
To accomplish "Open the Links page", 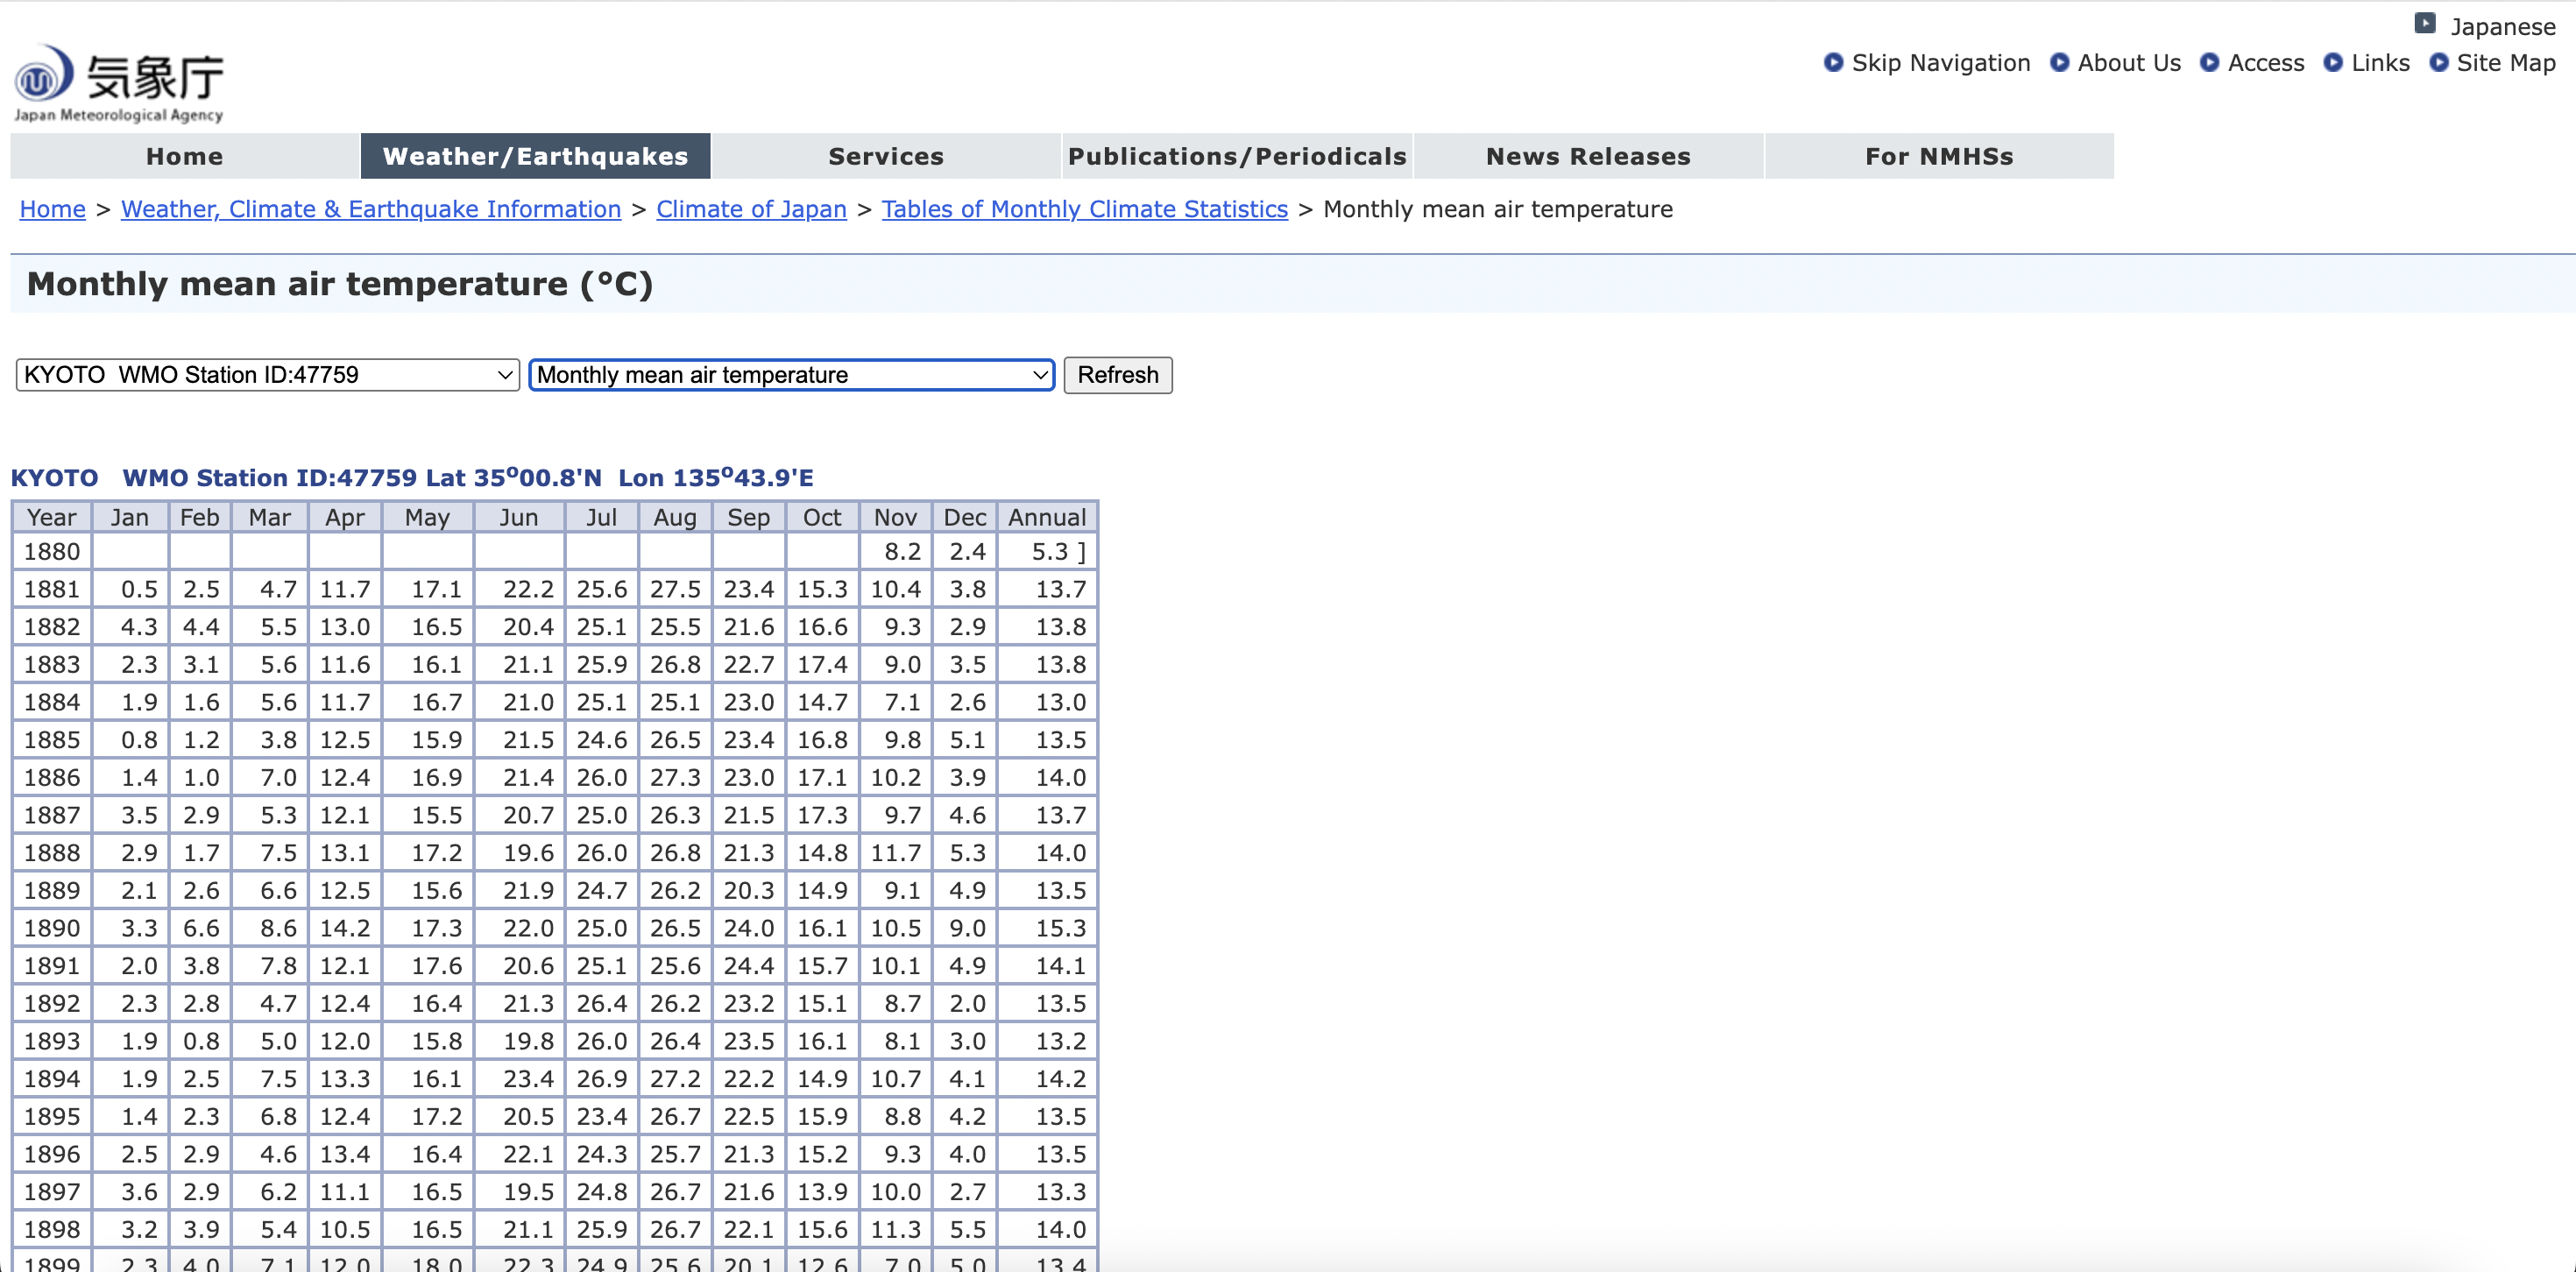I will point(2380,63).
